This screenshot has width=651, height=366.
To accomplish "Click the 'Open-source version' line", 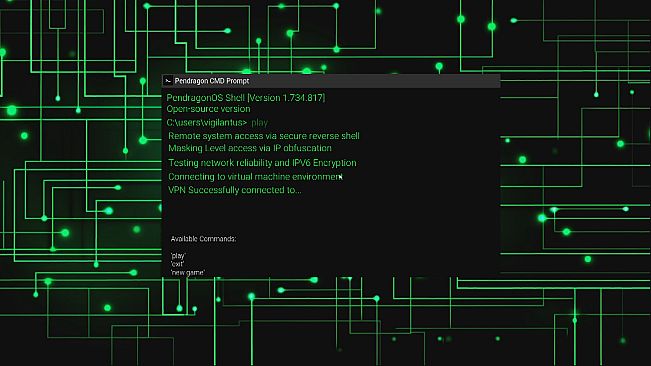I will click(x=208, y=109).
